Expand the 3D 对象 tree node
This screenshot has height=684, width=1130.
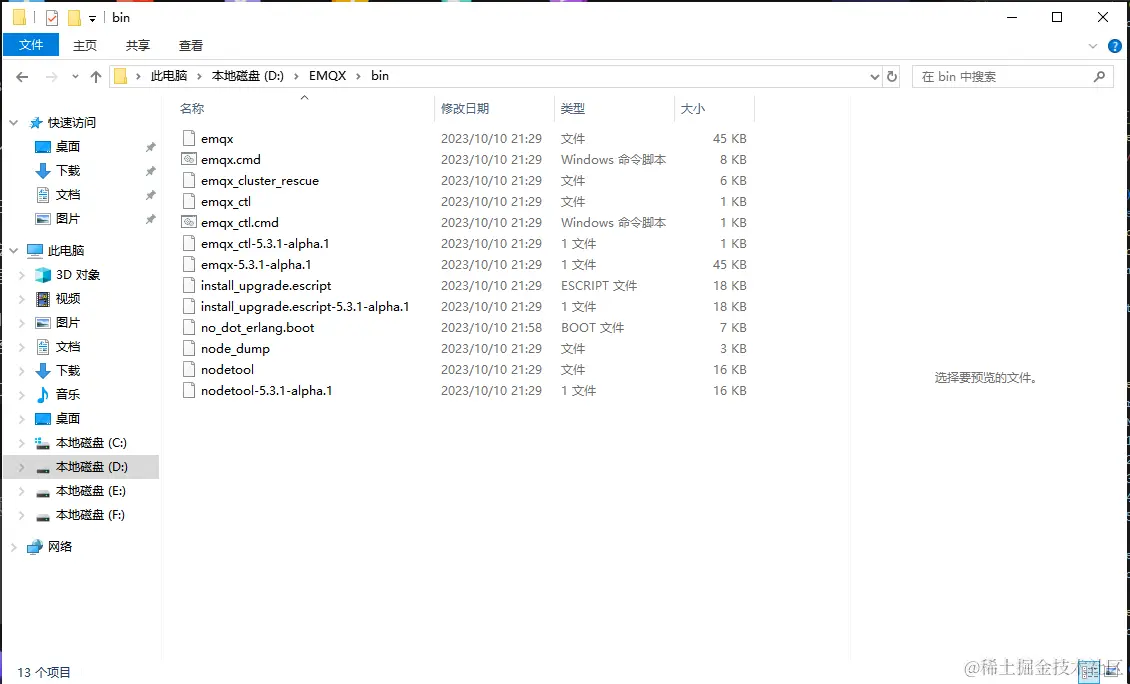pyautogui.click(x=22, y=275)
